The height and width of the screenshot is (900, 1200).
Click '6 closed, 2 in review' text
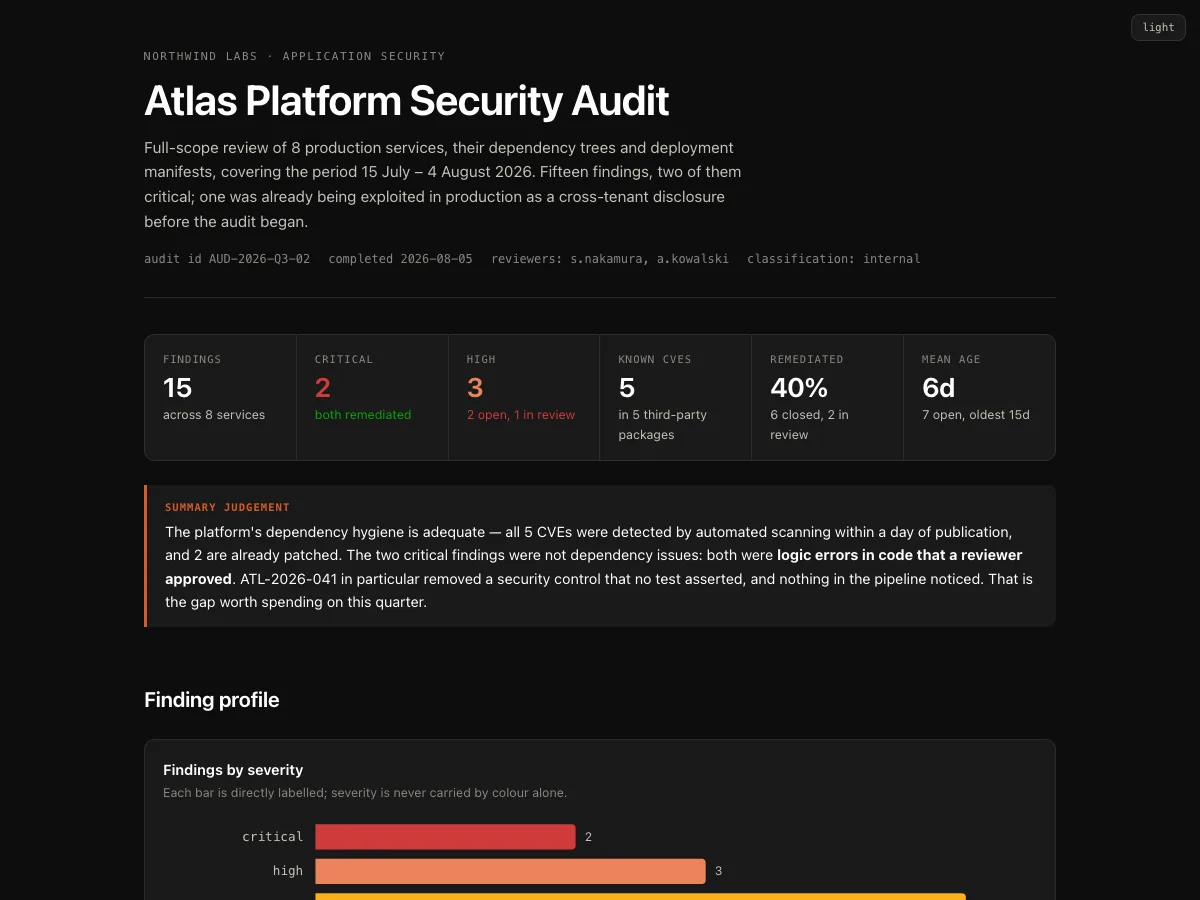809,425
